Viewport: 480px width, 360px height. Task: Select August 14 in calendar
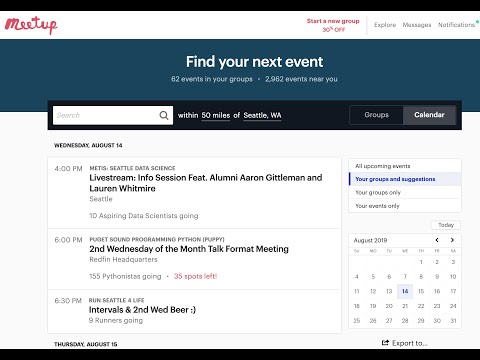(x=405, y=291)
